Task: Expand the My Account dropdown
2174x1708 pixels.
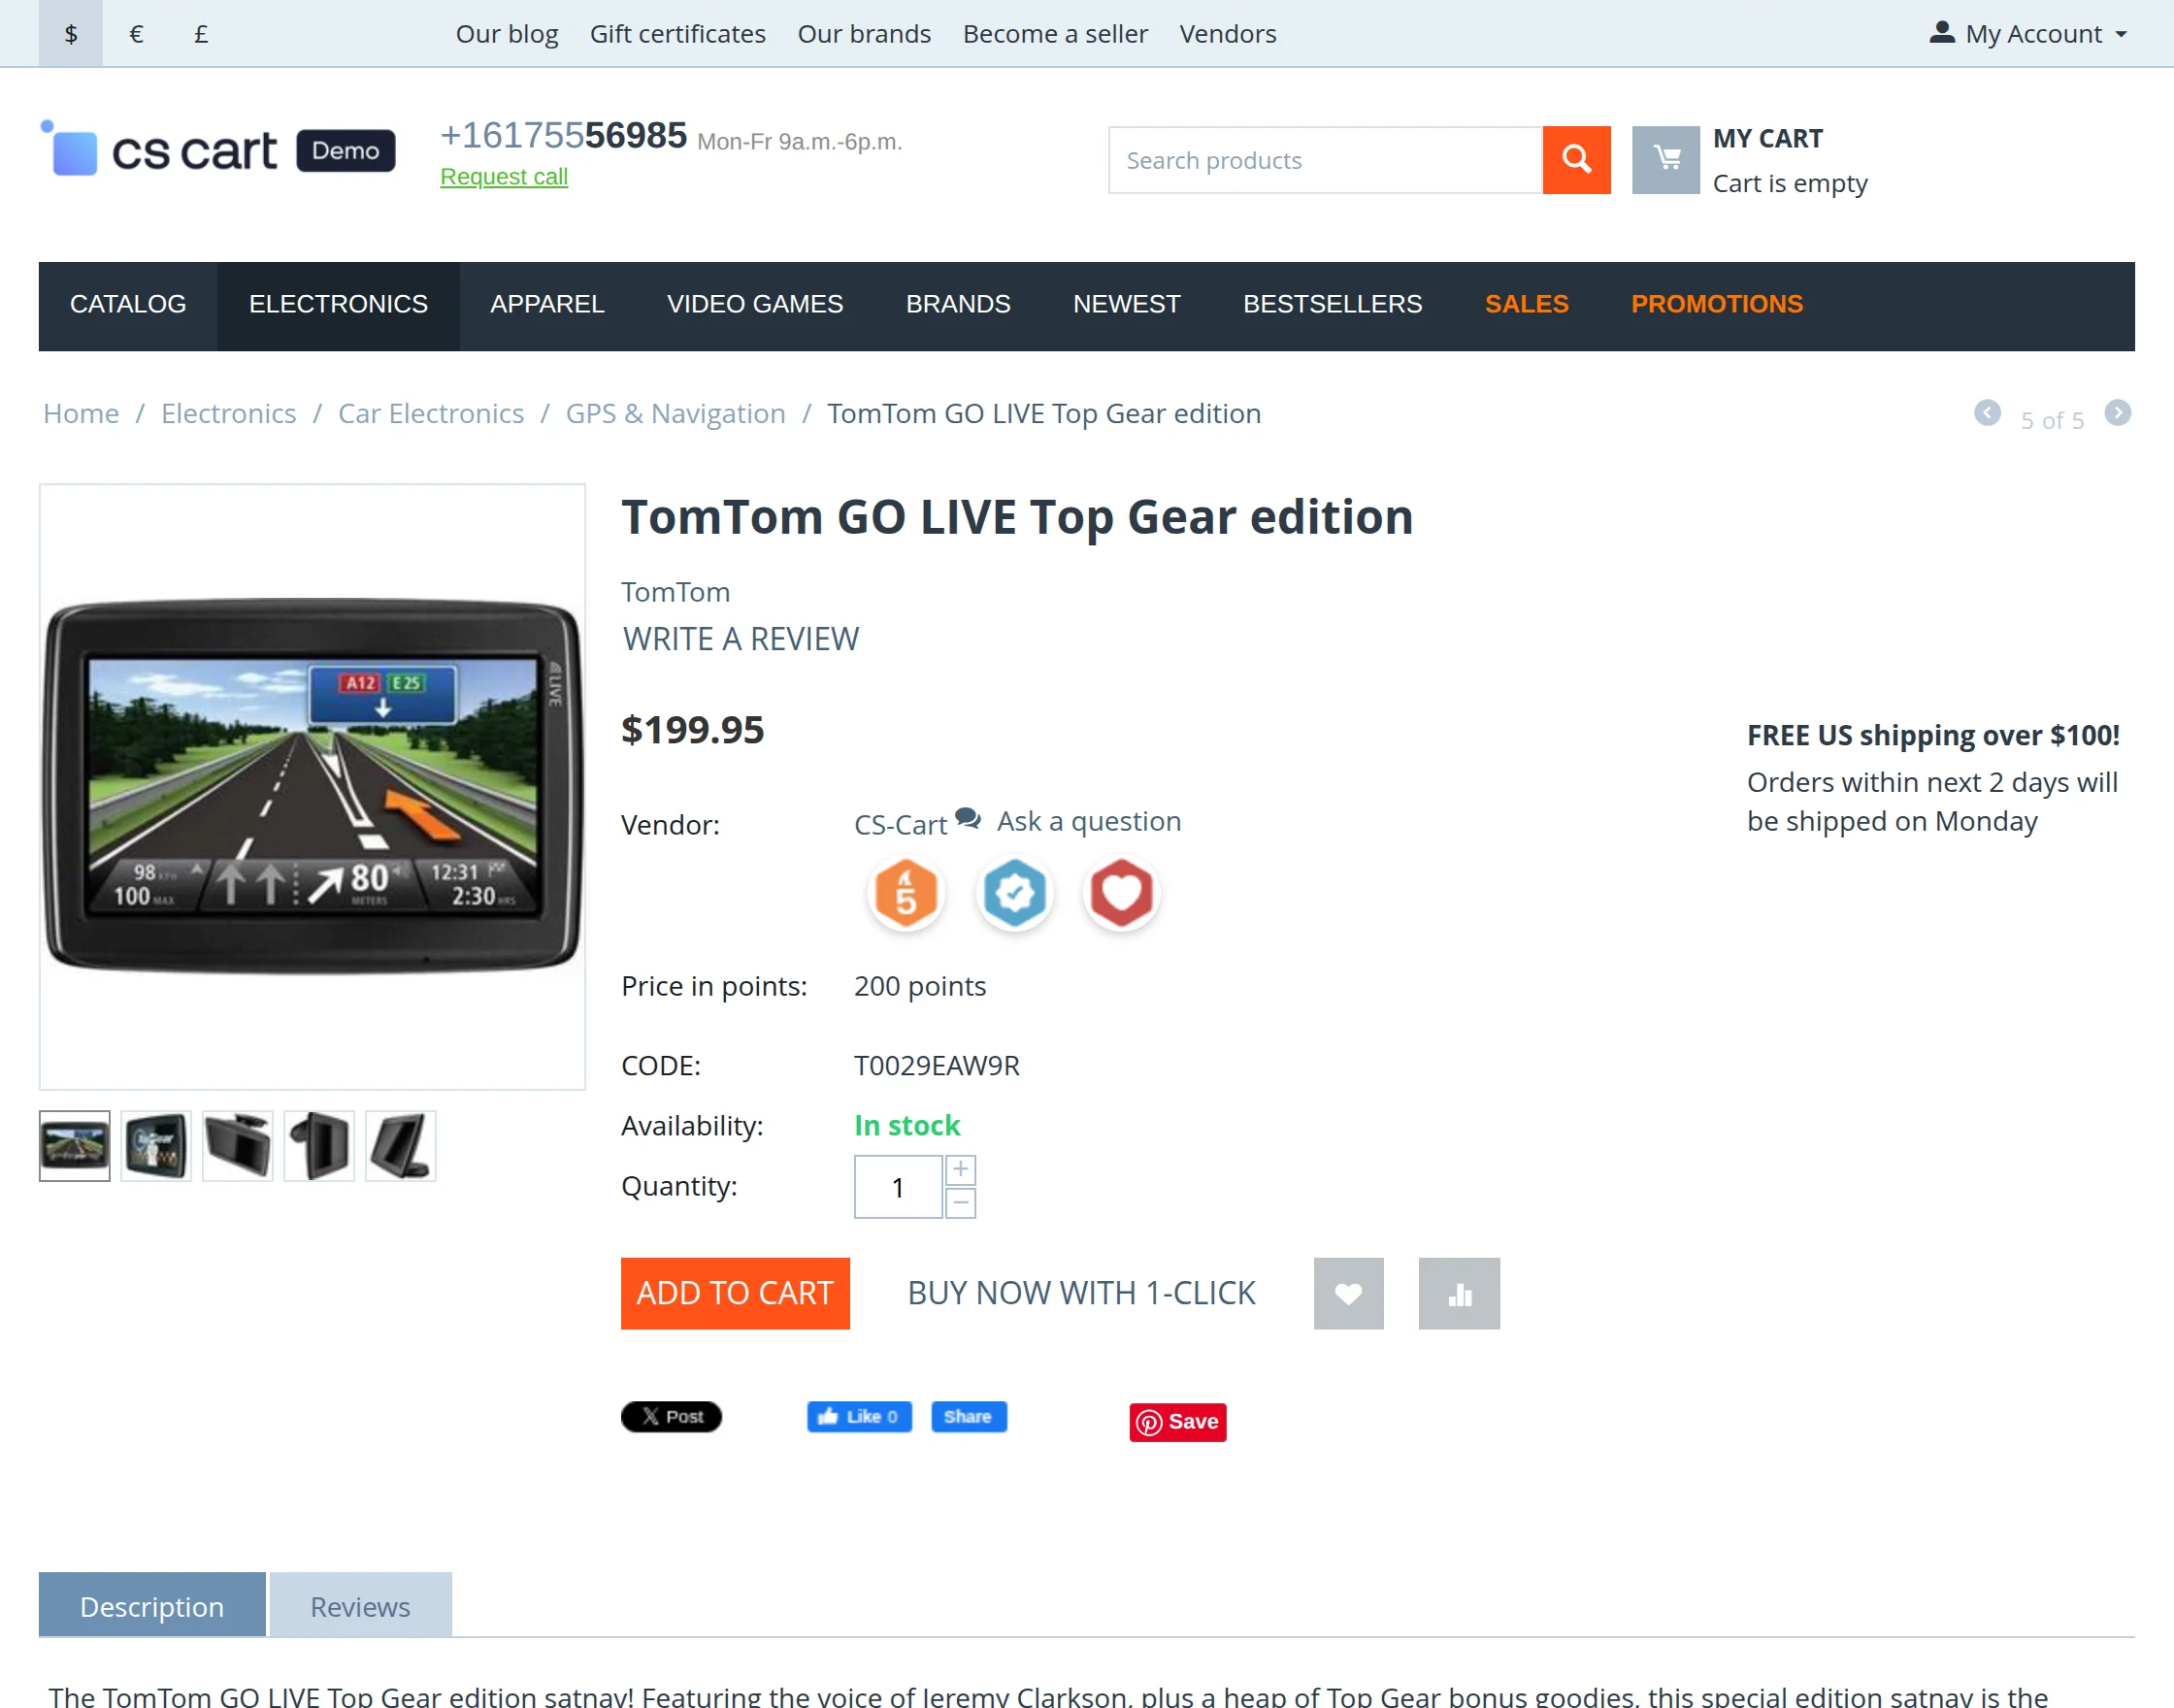Action: 2028,34
